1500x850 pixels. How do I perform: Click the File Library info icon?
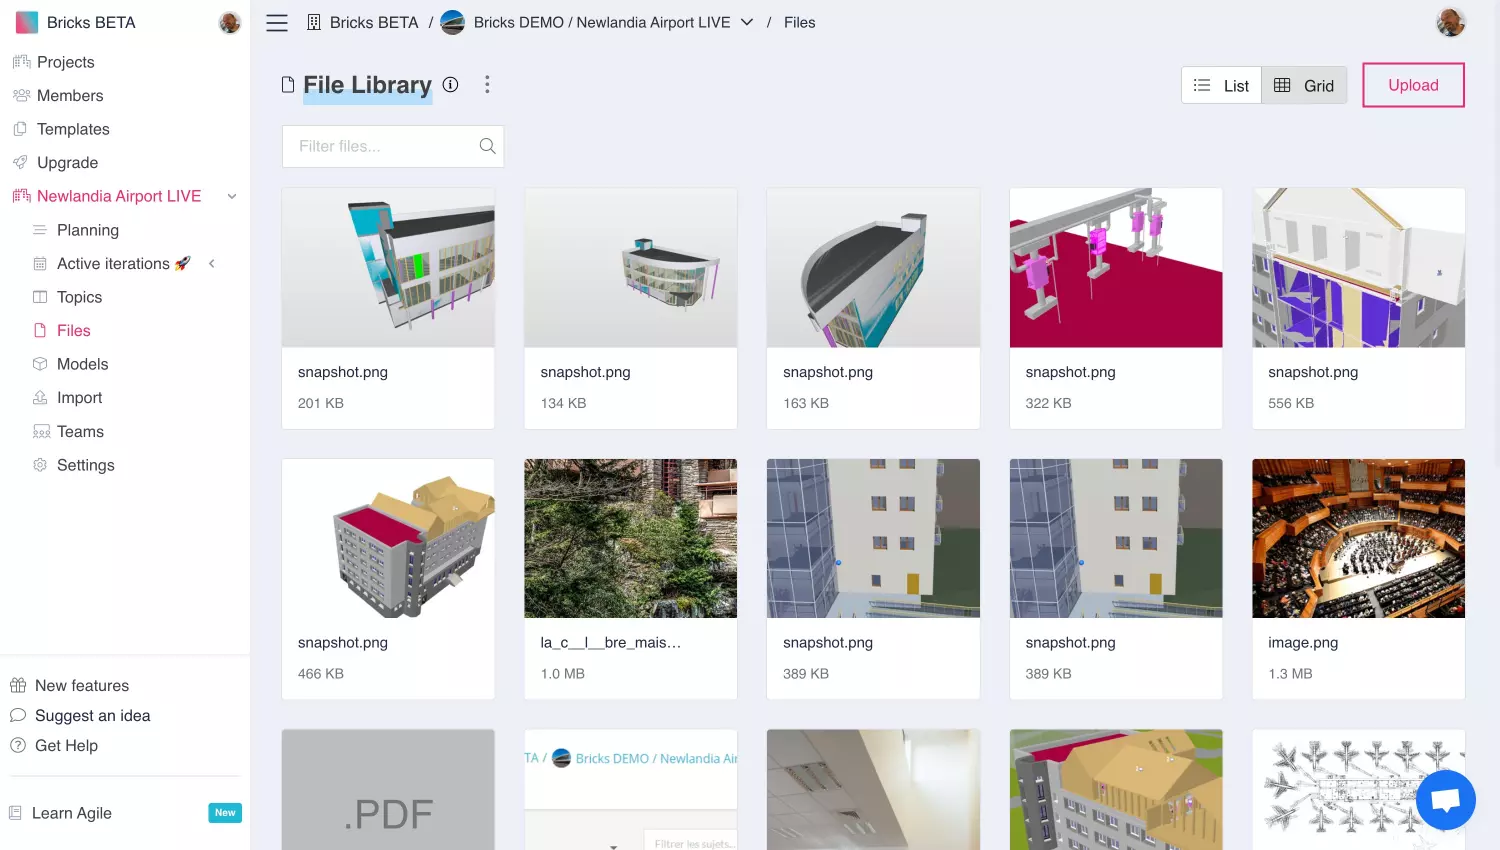451,85
